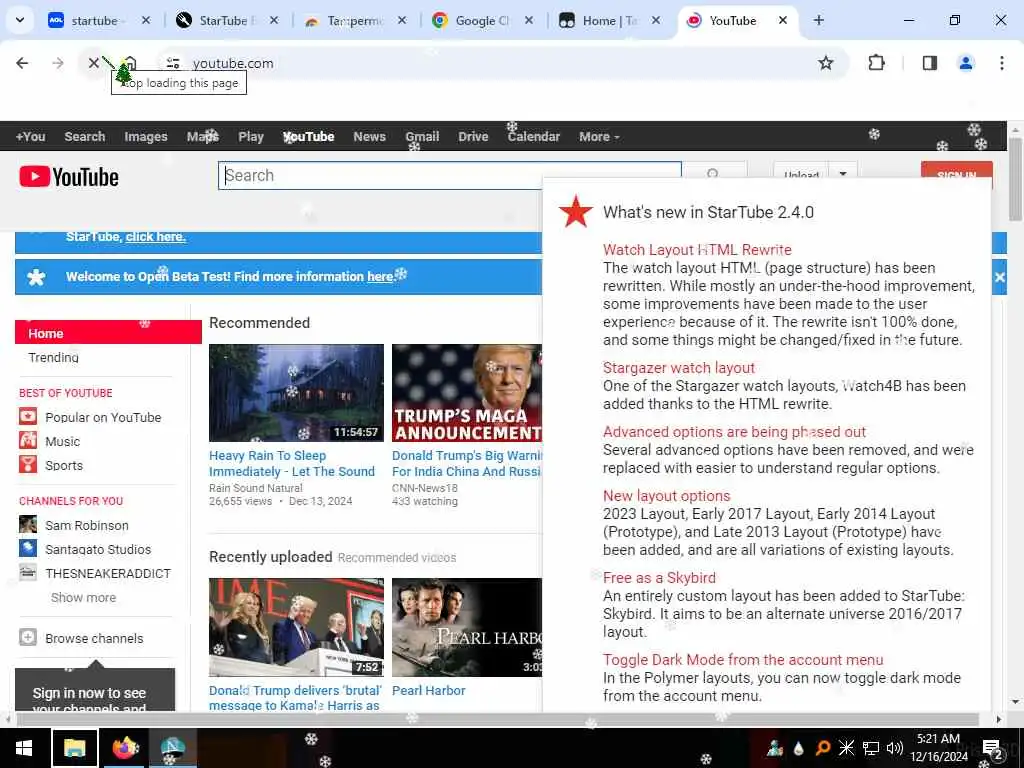Open Firefox from the taskbar
Screen dimensions: 1024x768
(125, 748)
